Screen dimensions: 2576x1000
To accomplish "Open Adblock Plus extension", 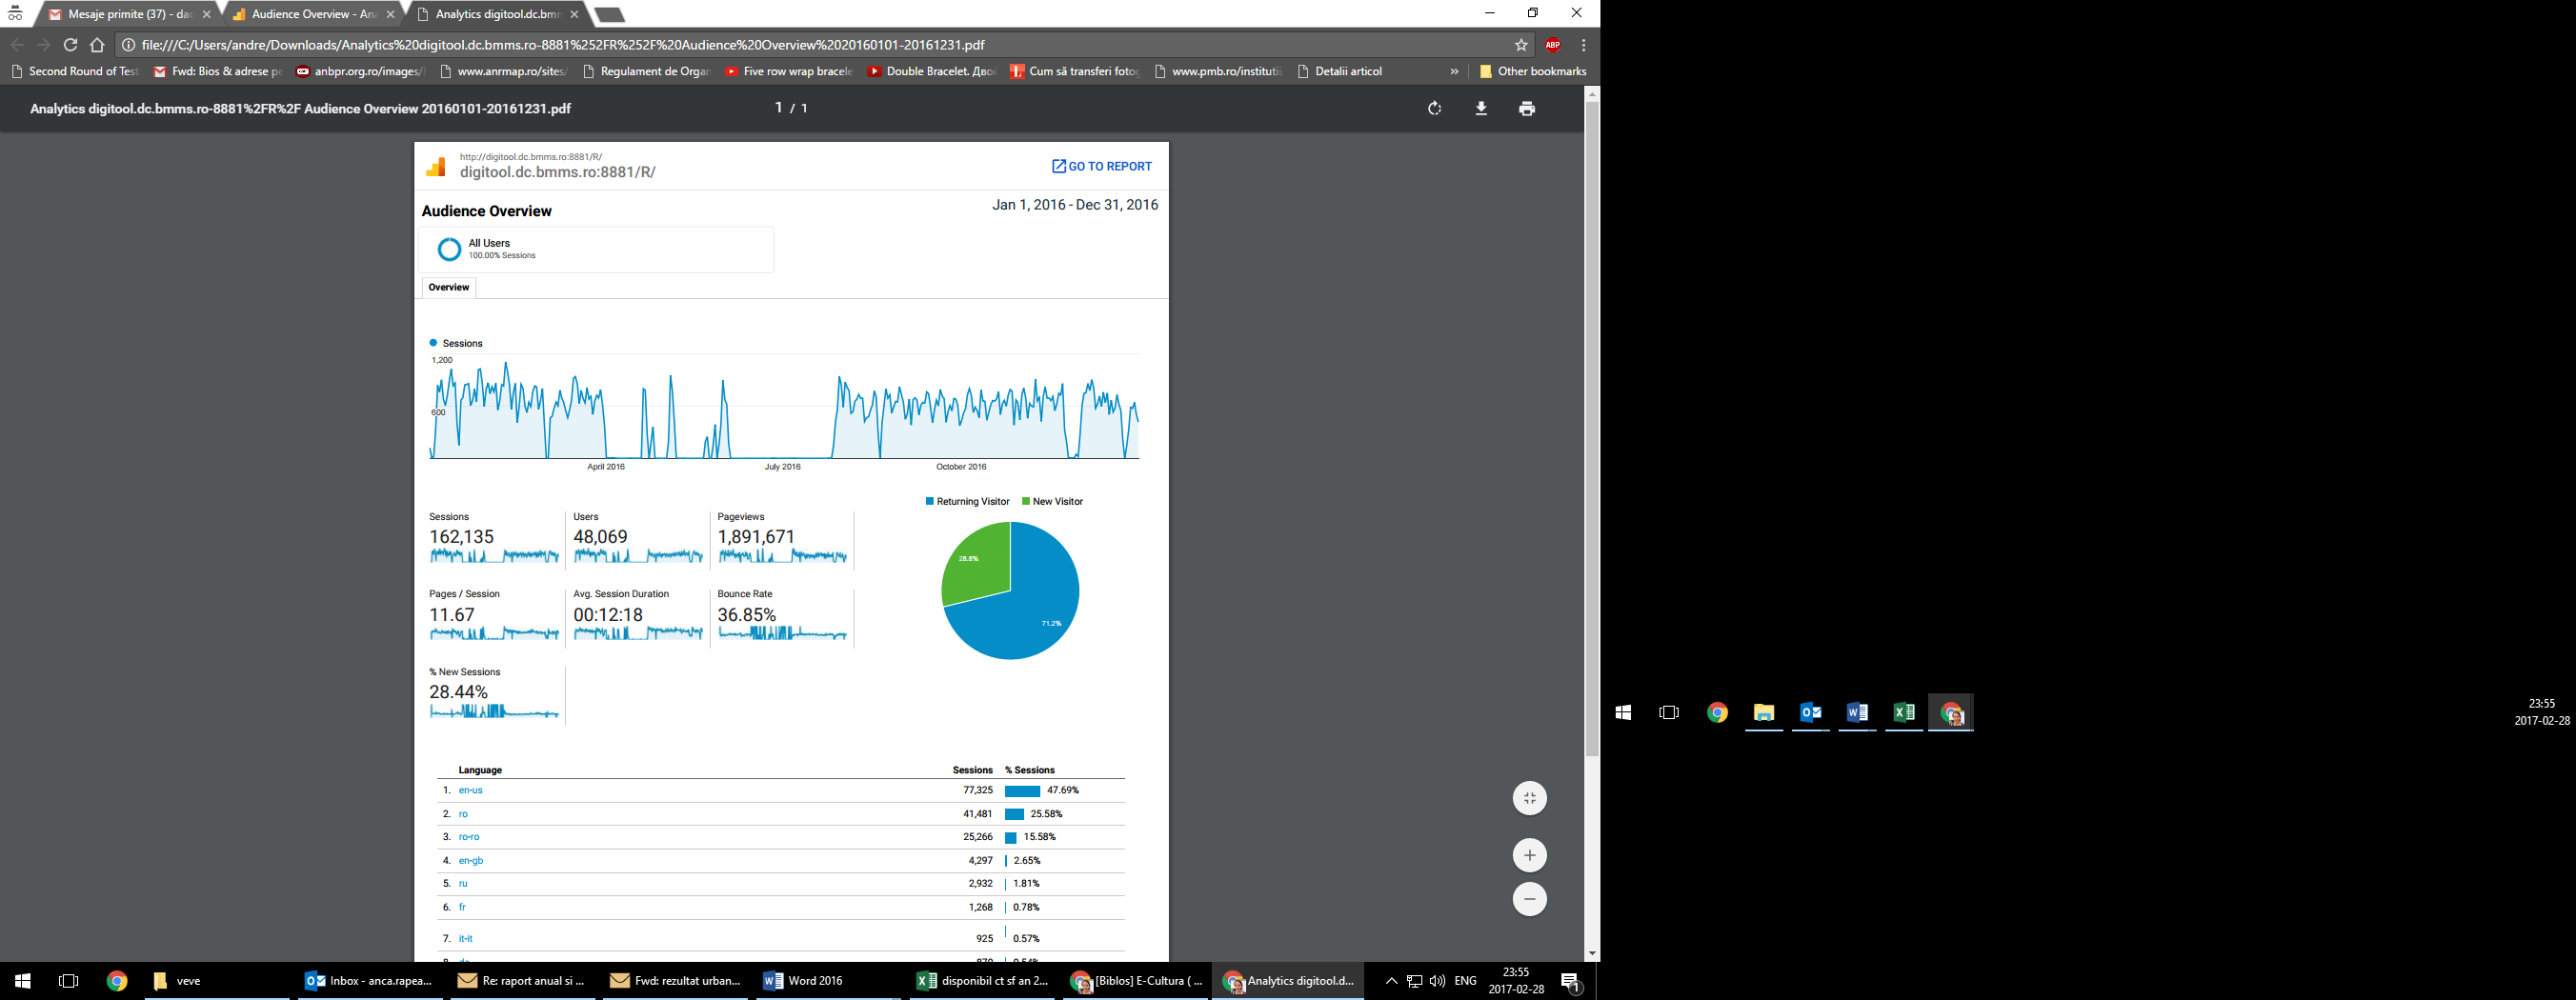I will (1553, 45).
